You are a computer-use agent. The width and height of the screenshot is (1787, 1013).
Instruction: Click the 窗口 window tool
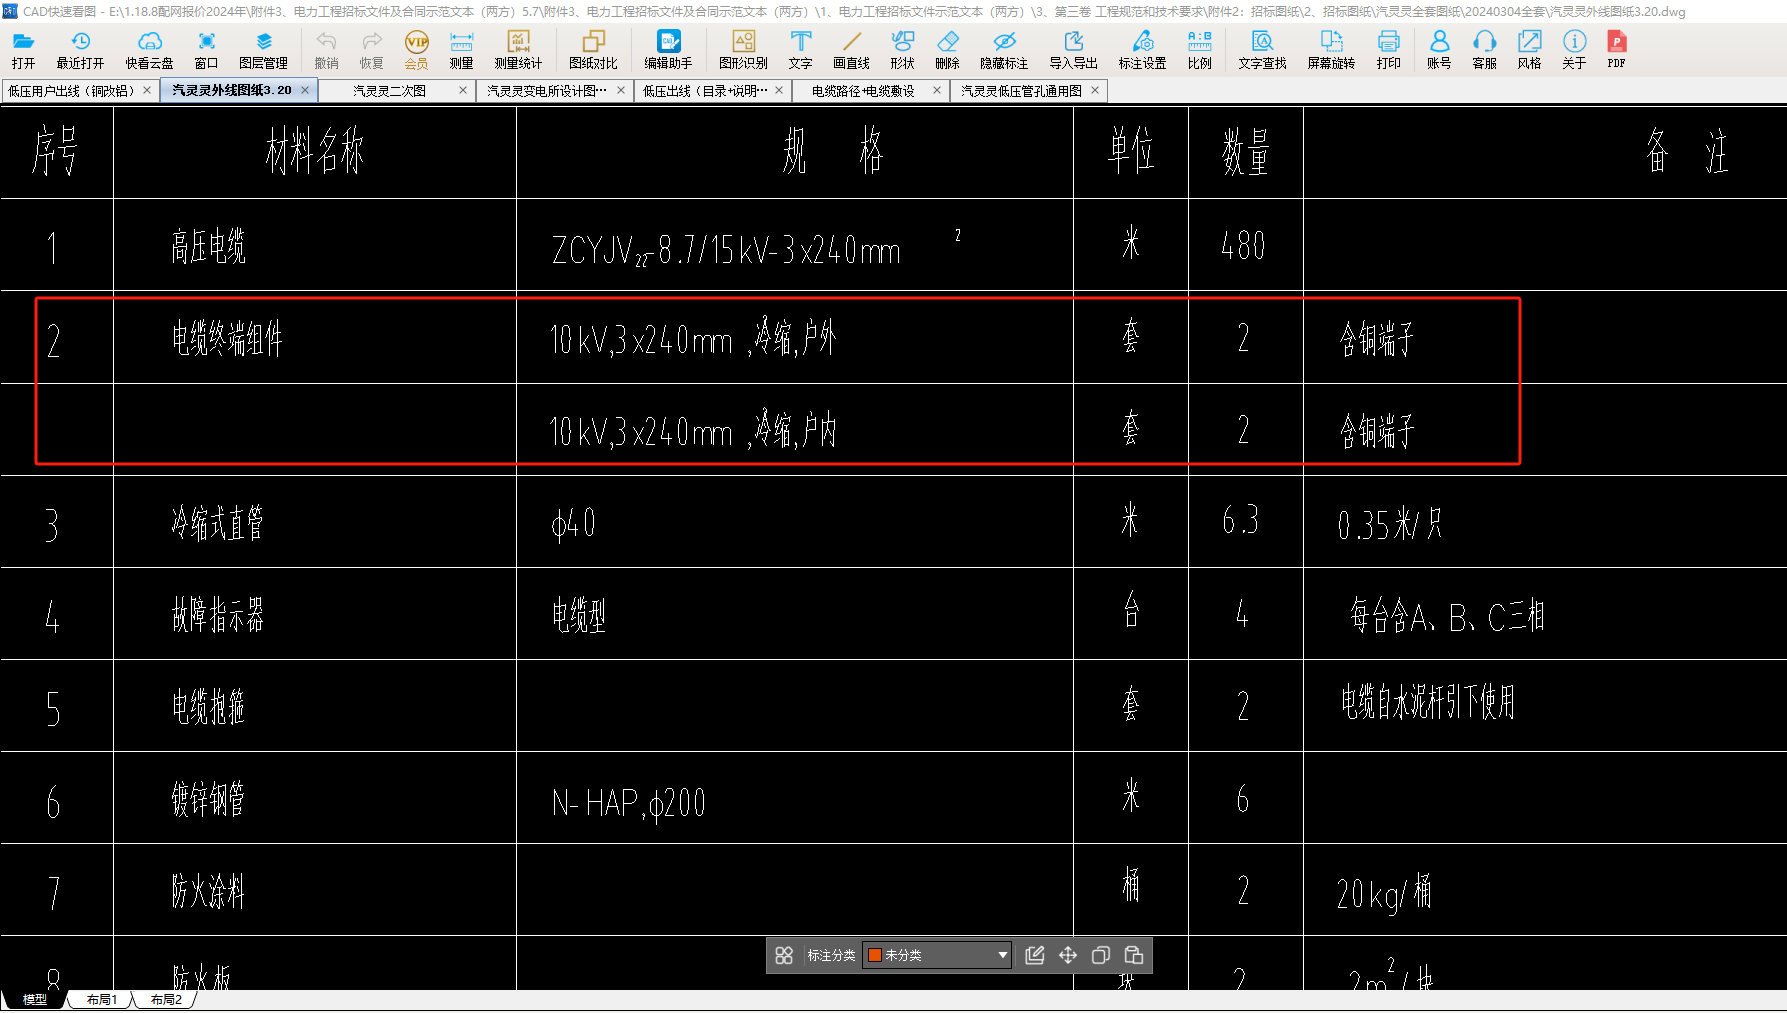point(206,49)
